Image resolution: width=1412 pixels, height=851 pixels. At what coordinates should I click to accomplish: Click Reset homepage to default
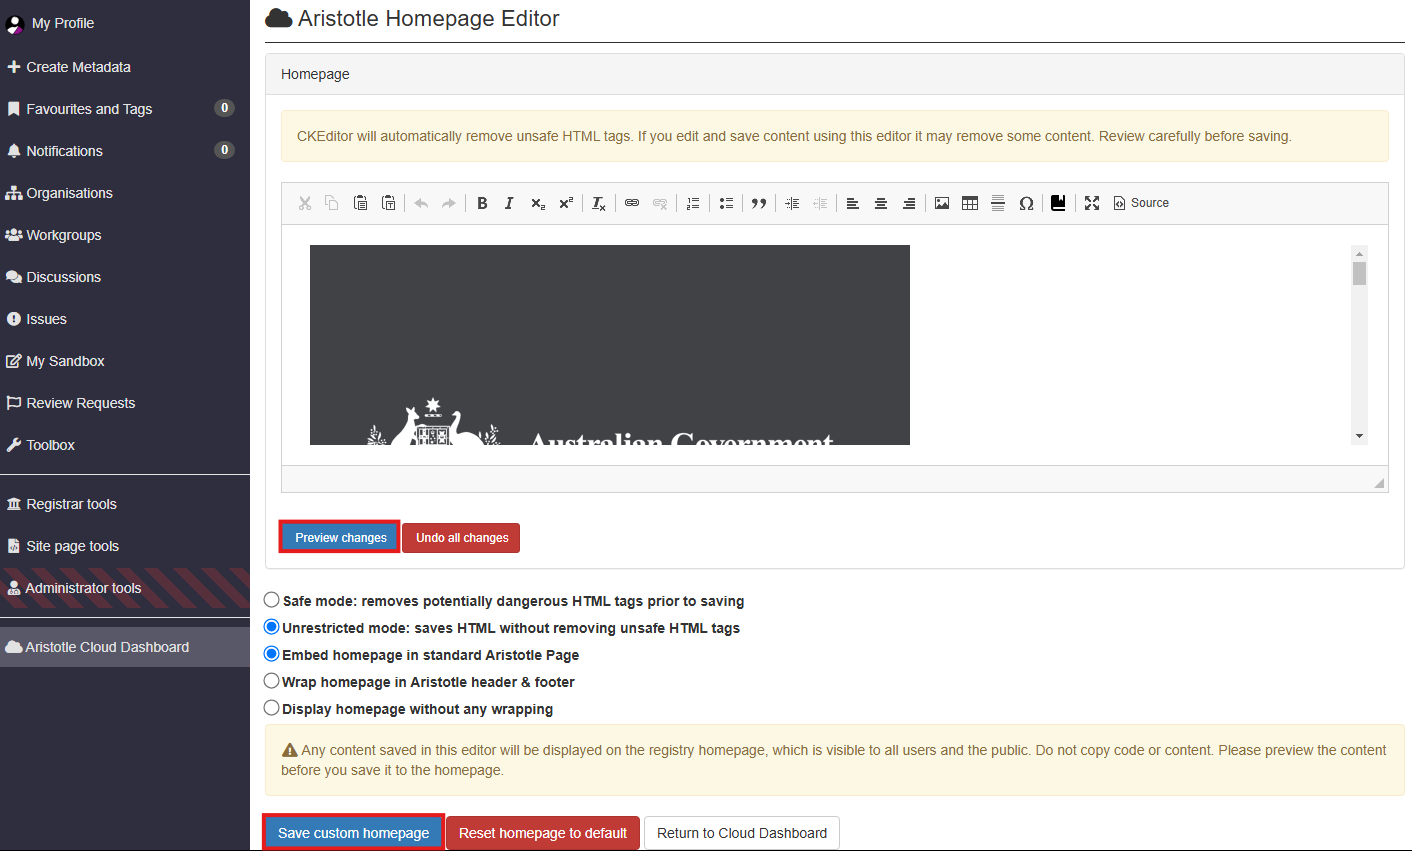pyautogui.click(x=542, y=833)
